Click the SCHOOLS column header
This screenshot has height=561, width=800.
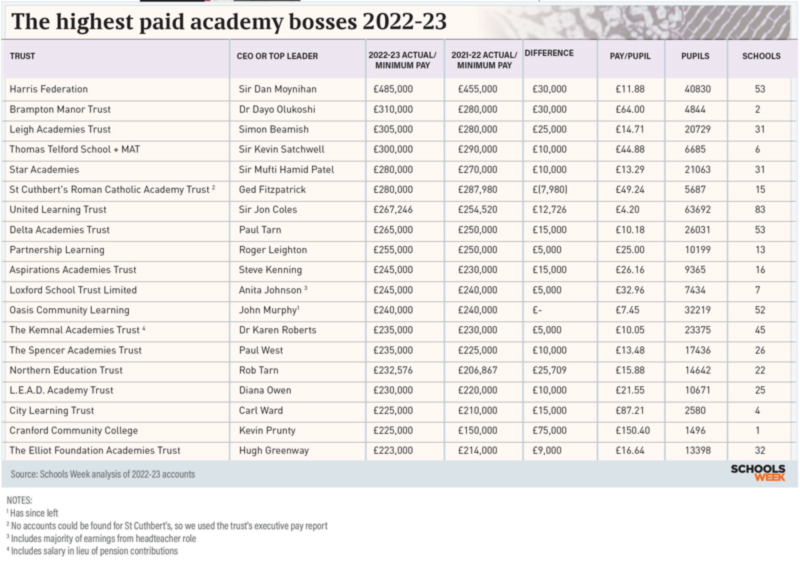pos(761,56)
